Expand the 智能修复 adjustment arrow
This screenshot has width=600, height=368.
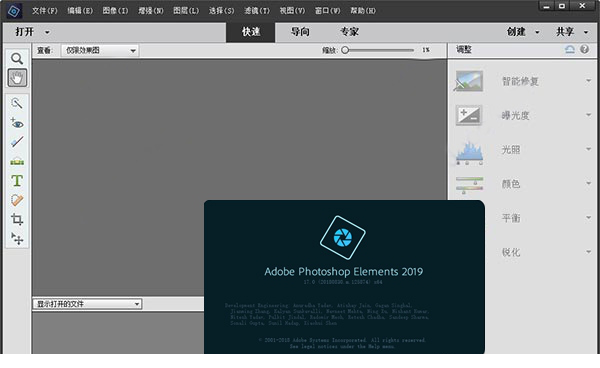(x=588, y=81)
